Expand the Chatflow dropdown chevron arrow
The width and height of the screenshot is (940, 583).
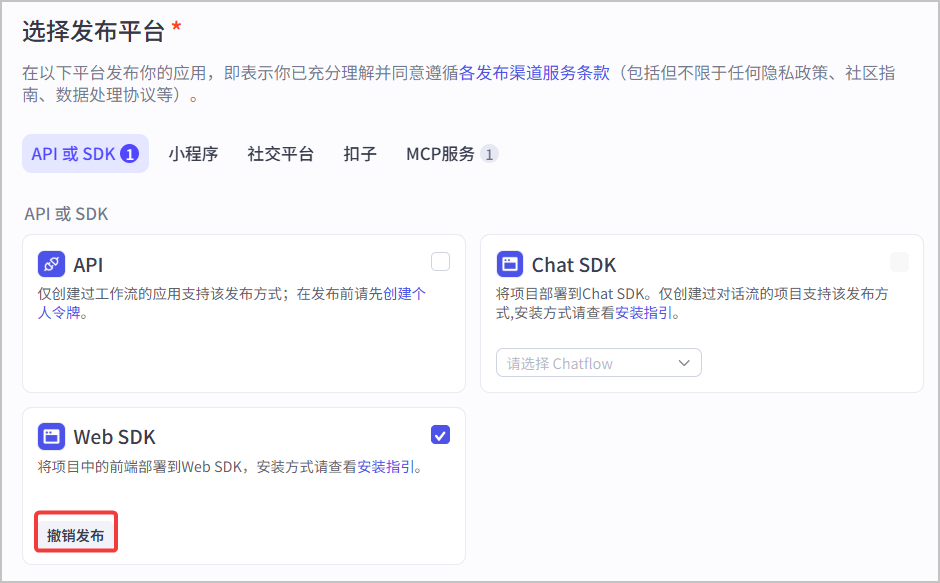[x=684, y=363]
